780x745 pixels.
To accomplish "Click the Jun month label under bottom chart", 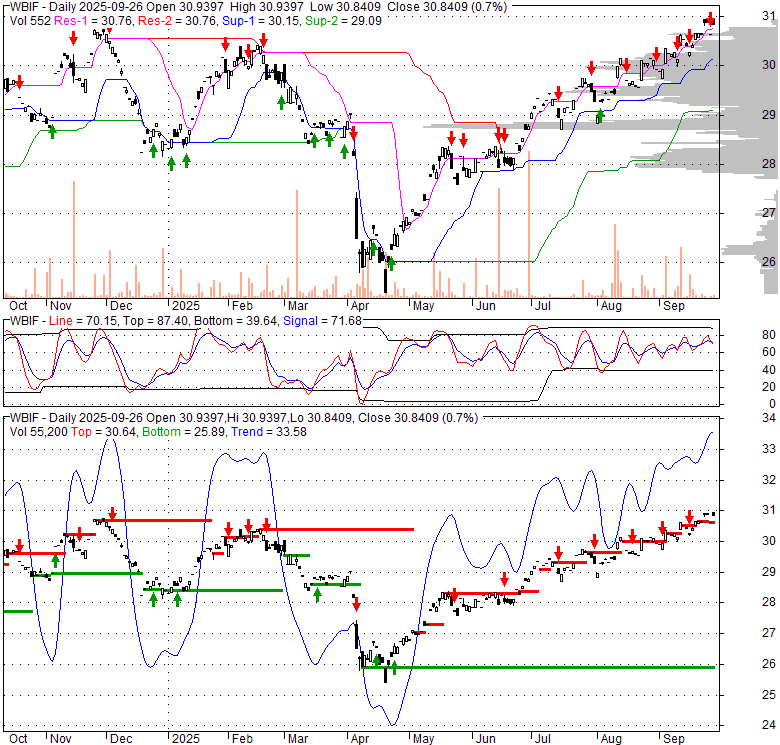I will coord(486,739).
